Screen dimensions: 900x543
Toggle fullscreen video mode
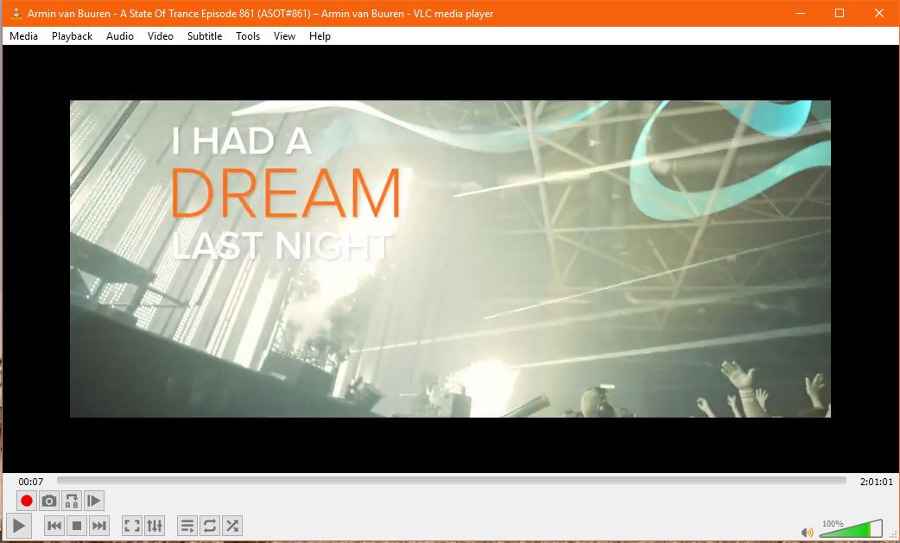[x=132, y=525]
